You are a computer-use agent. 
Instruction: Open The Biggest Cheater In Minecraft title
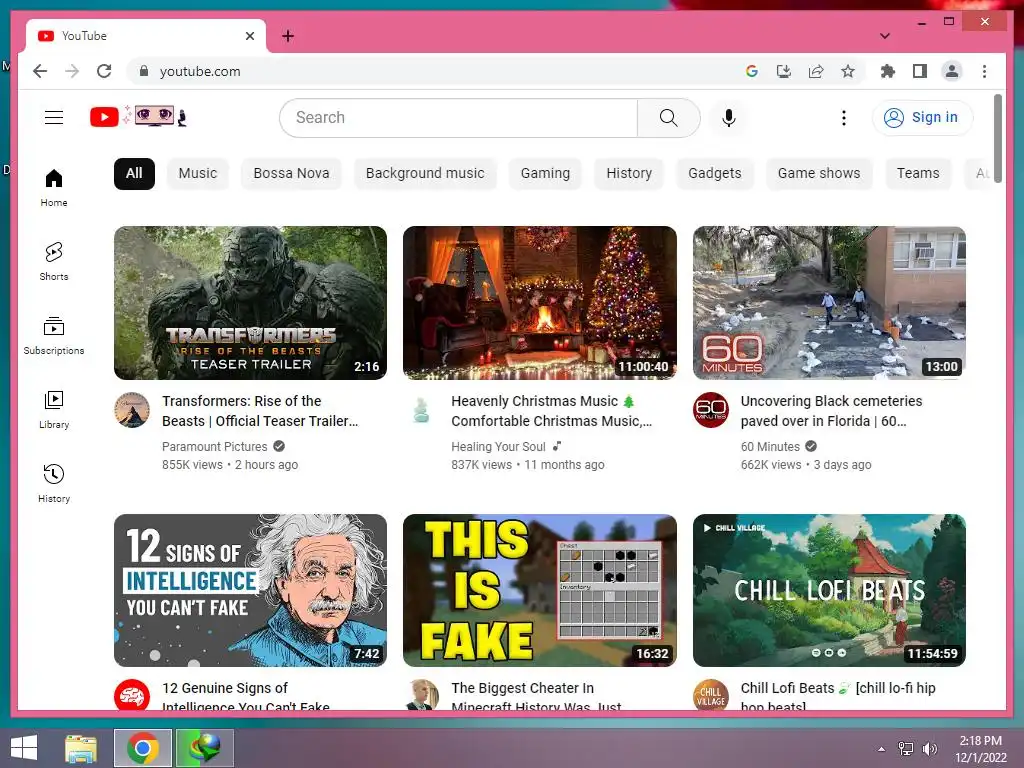pos(536,696)
